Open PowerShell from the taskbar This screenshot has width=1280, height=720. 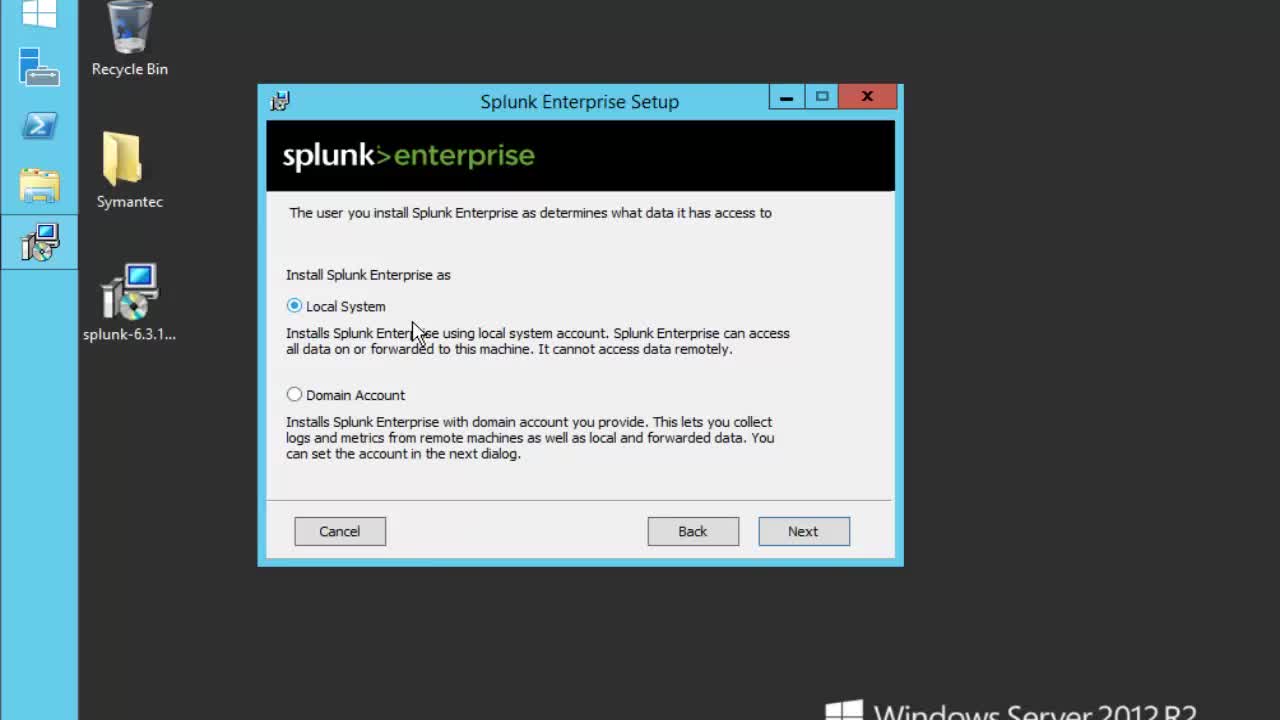tap(39, 126)
